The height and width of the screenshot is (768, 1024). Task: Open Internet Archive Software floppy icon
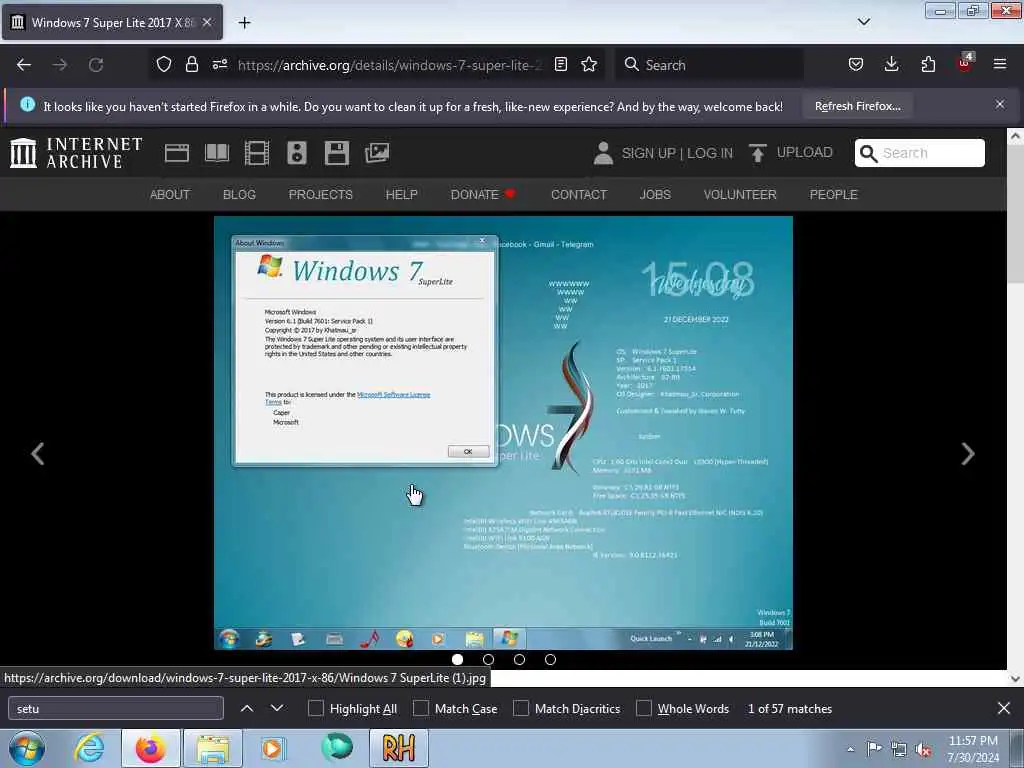[x=337, y=153]
